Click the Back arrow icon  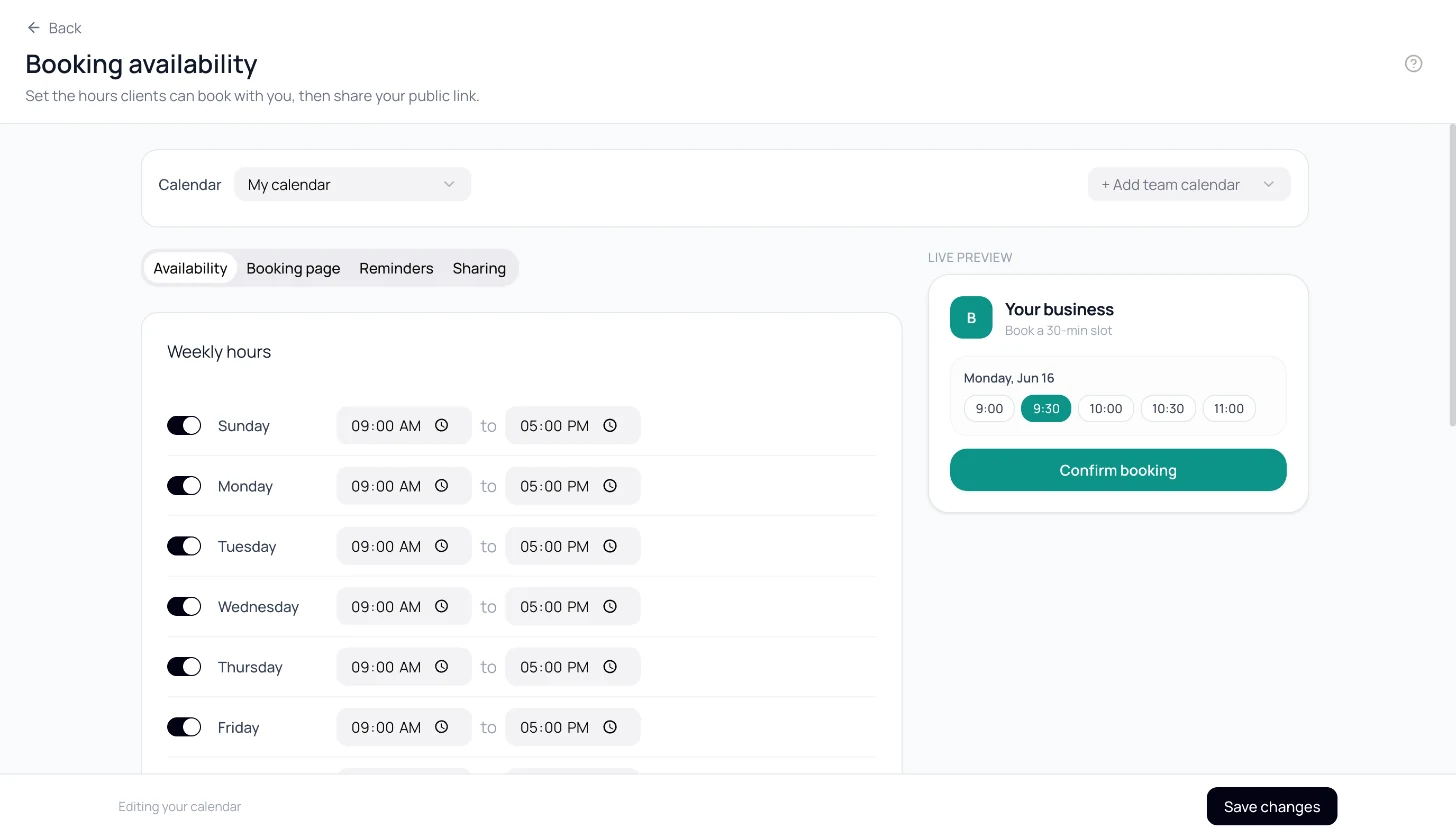34,28
